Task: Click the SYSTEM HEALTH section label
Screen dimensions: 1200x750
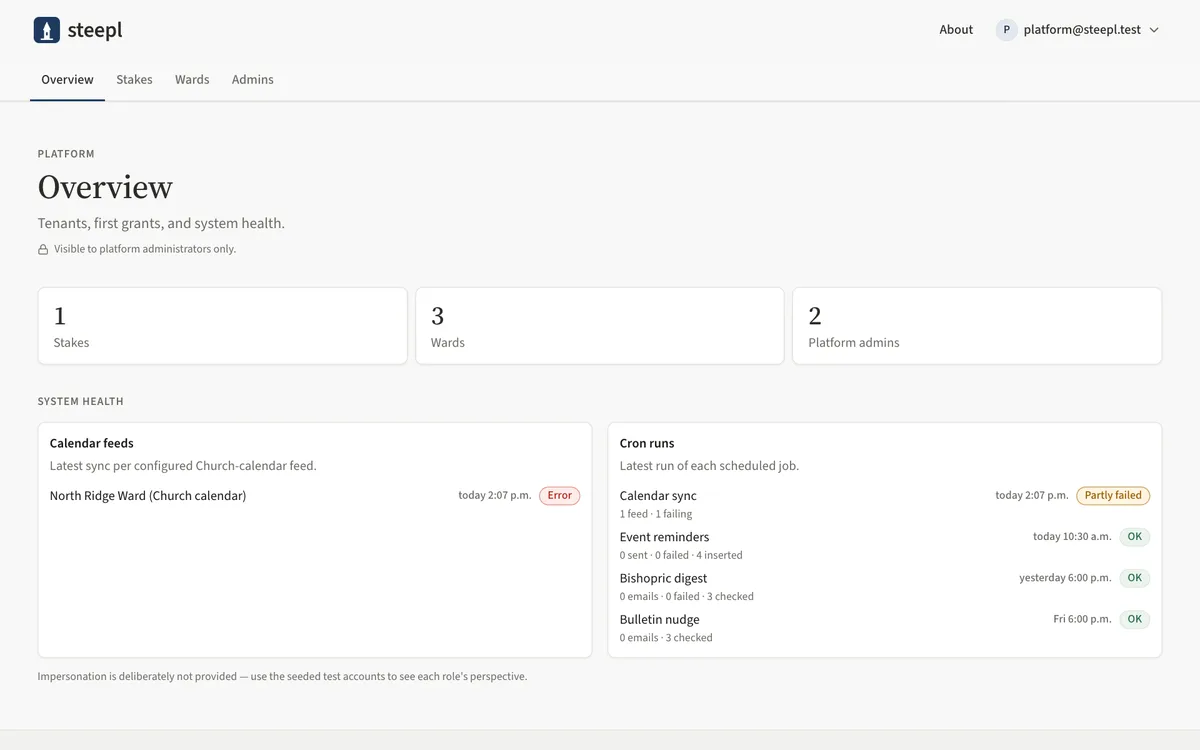Action: [x=81, y=401]
